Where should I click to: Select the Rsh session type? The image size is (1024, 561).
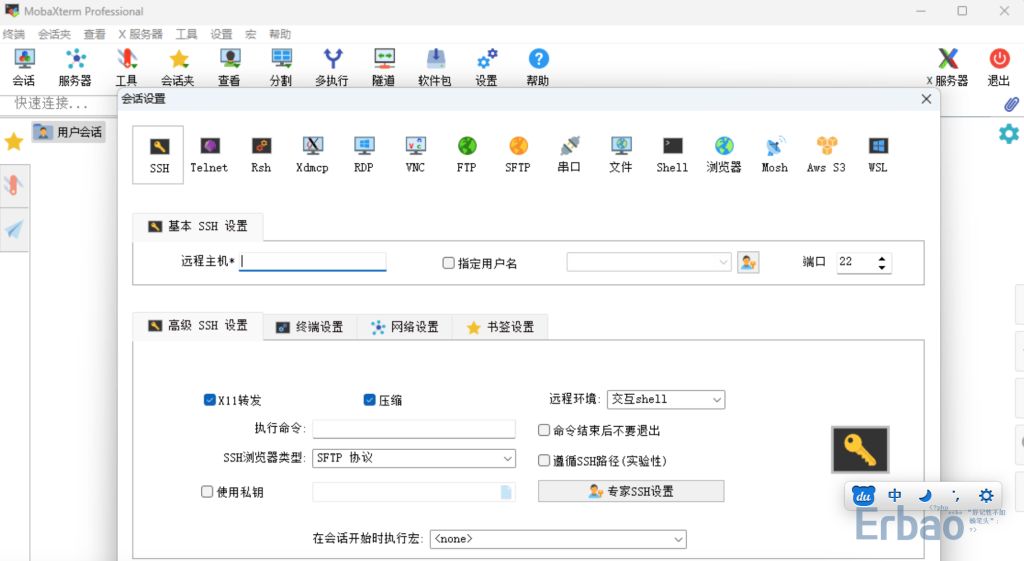click(x=261, y=155)
